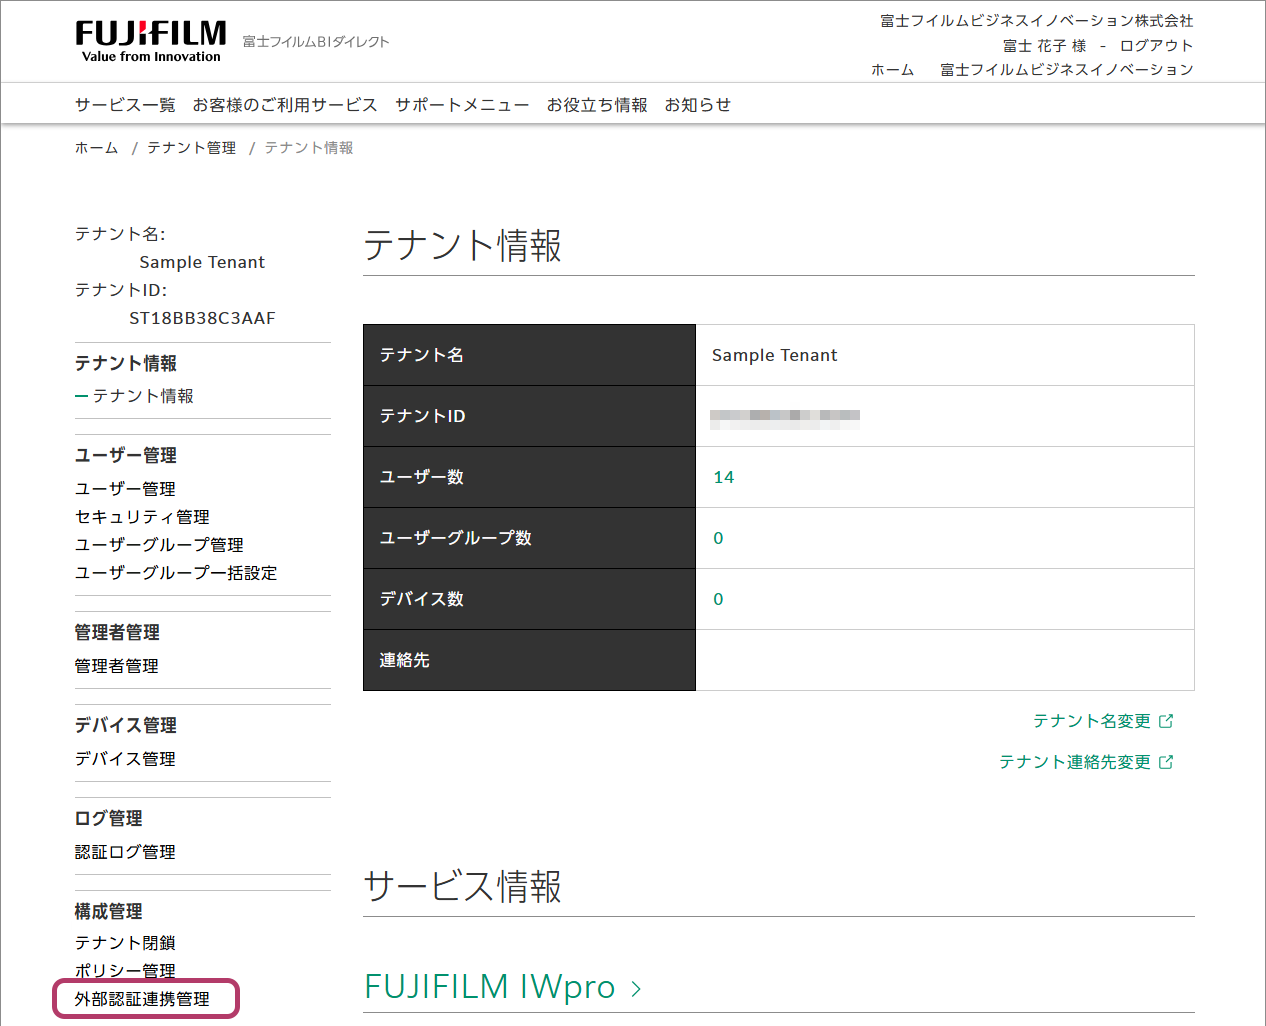The image size is (1266, 1026).
Task: Open 管理者管理 sidebar link
Action: [x=117, y=666]
